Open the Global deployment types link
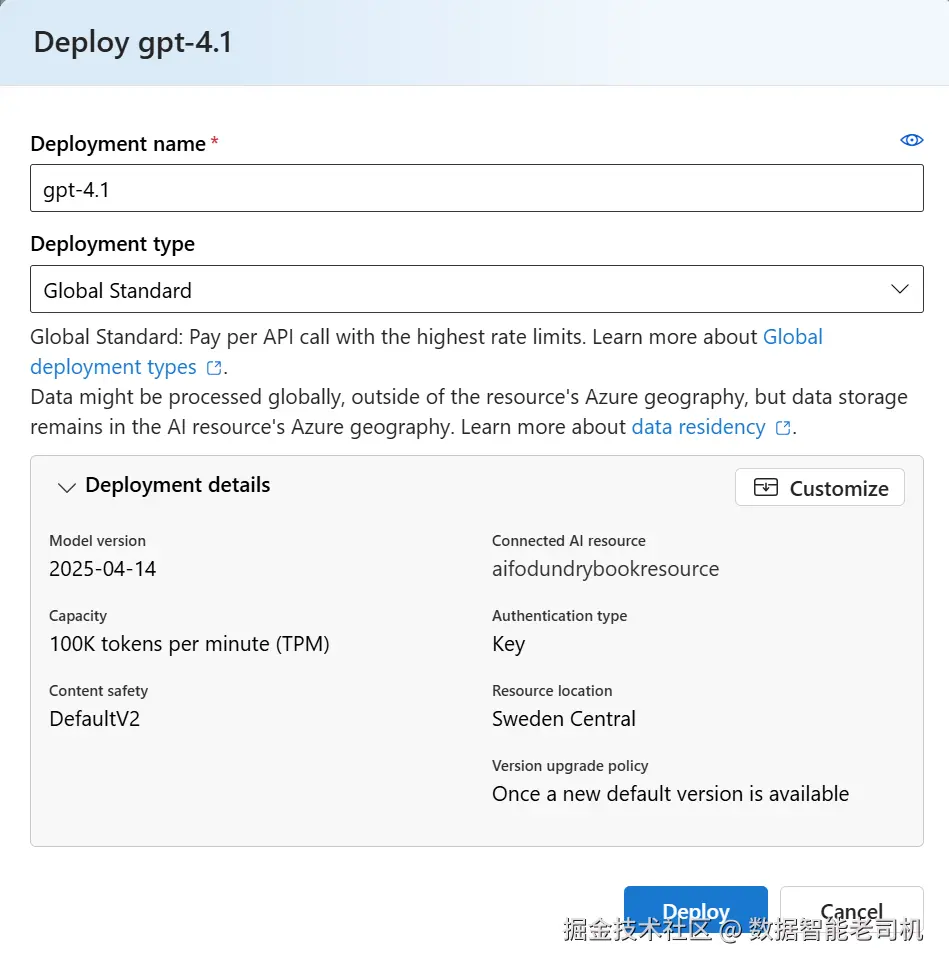This screenshot has width=949, height=969. [426, 352]
